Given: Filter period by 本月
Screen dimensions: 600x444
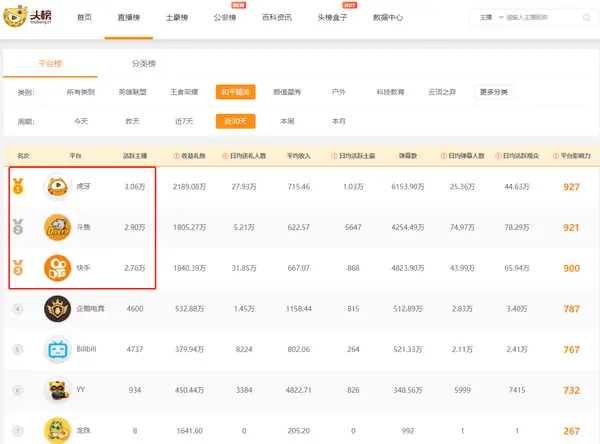Looking at the screenshot, I should [x=339, y=121].
